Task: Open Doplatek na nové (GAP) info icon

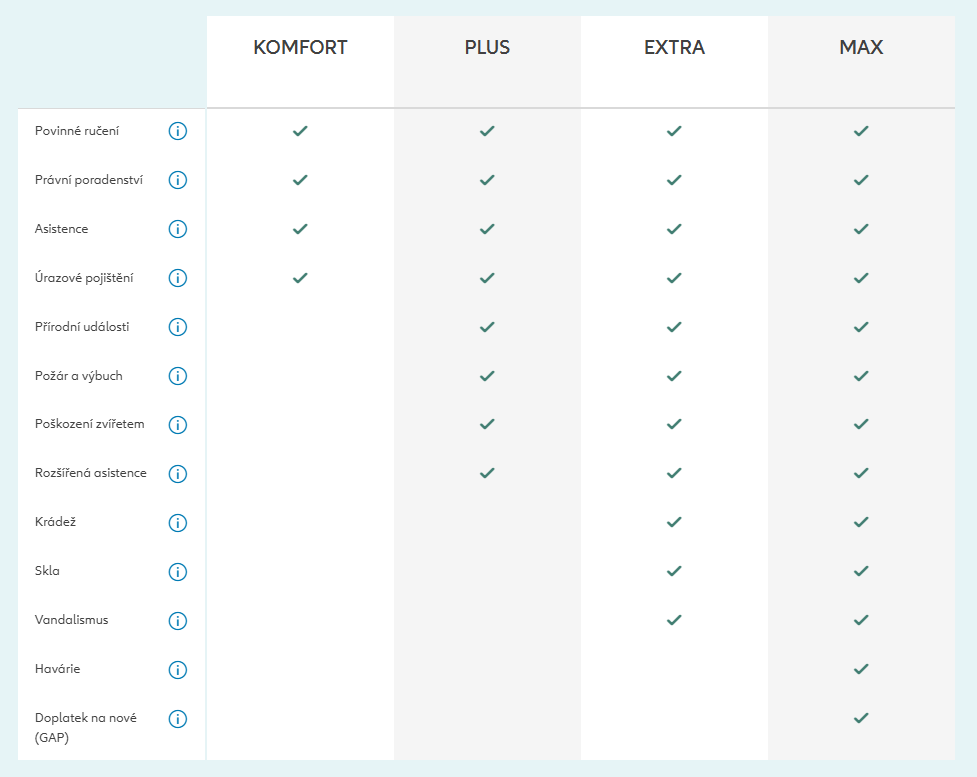Action: pyautogui.click(x=178, y=719)
